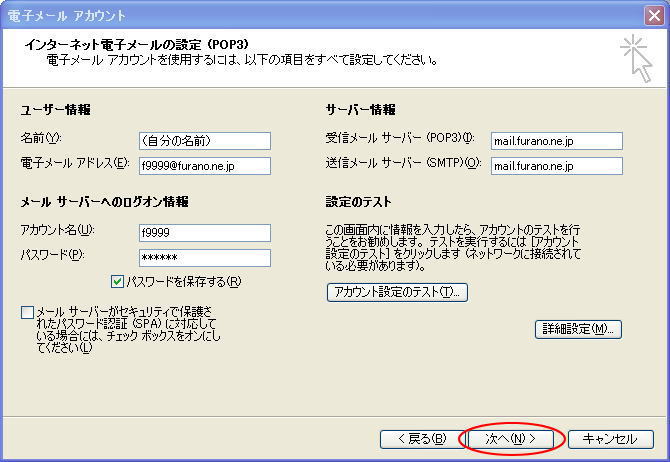The width and height of the screenshot is (670, 462).
Task: Click the キャンセル cancel button
Action: point(611,438)
